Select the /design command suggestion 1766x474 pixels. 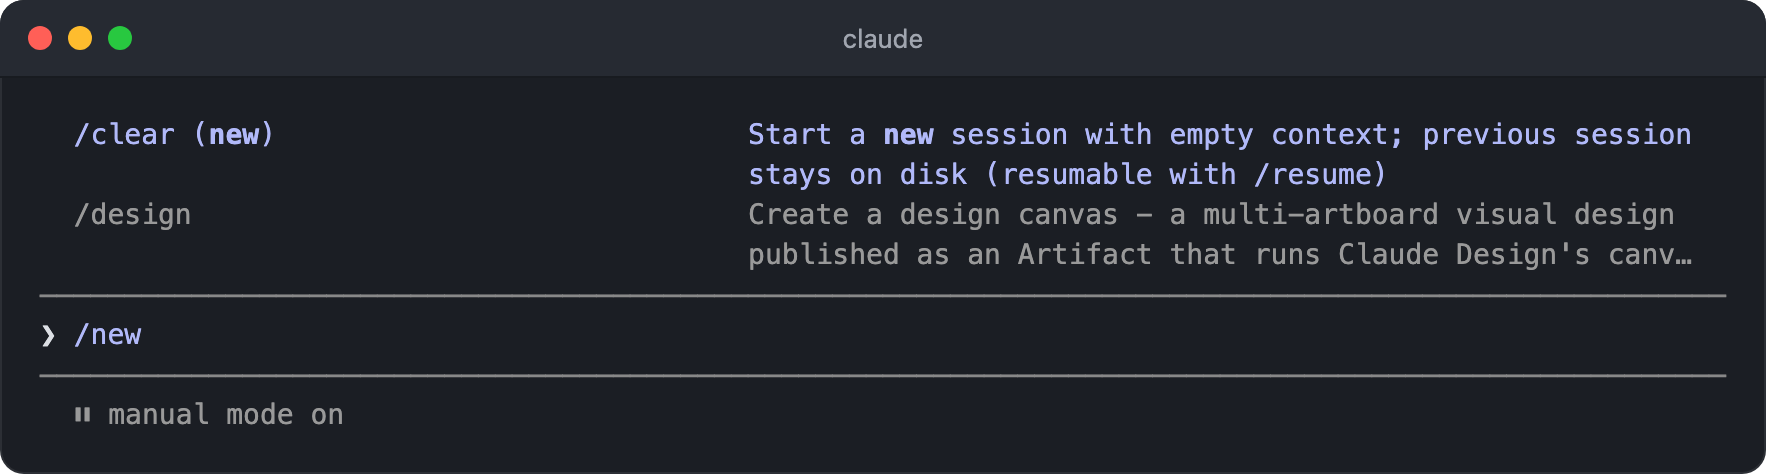[x=132, y=215]
